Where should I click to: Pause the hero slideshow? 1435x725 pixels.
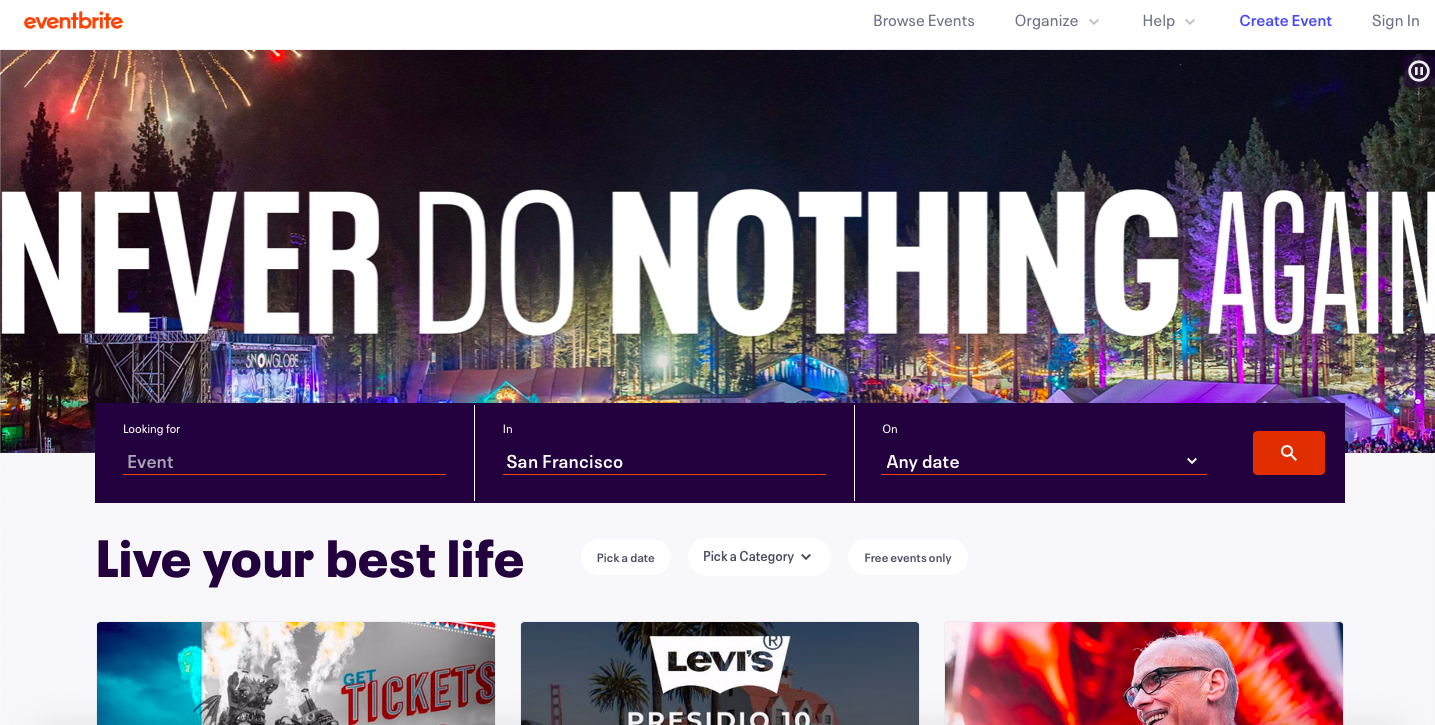click(1418, 71)
